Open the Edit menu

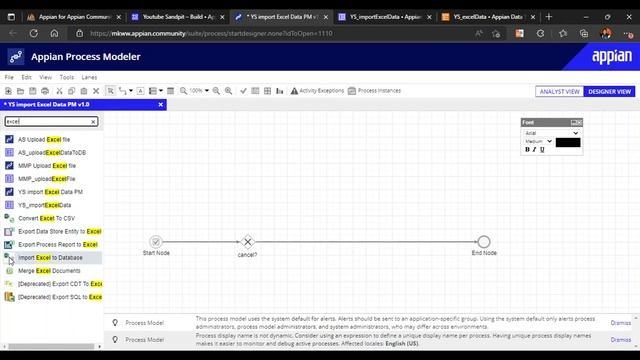coord(27,77)
